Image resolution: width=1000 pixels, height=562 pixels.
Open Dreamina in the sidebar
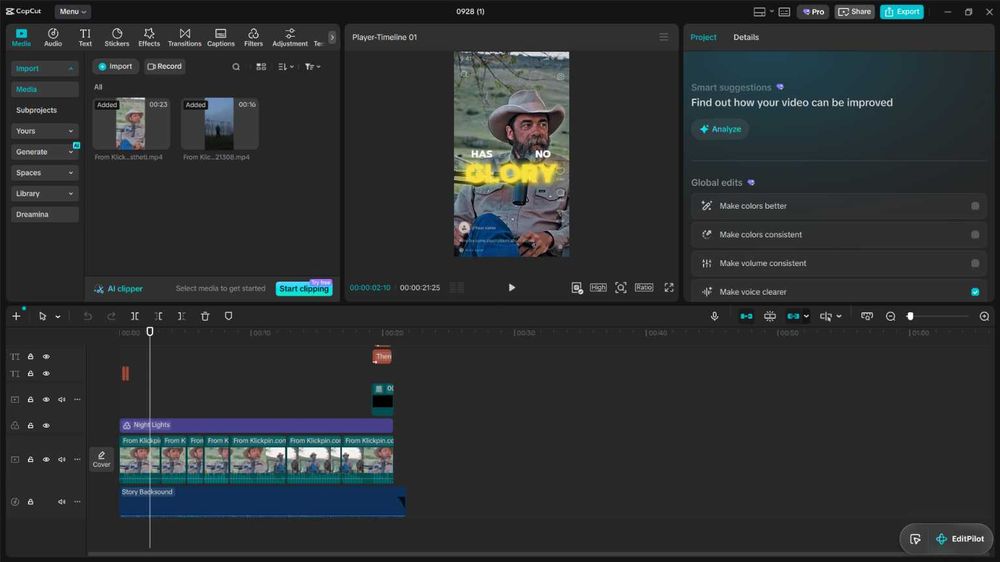coord(45,214)
